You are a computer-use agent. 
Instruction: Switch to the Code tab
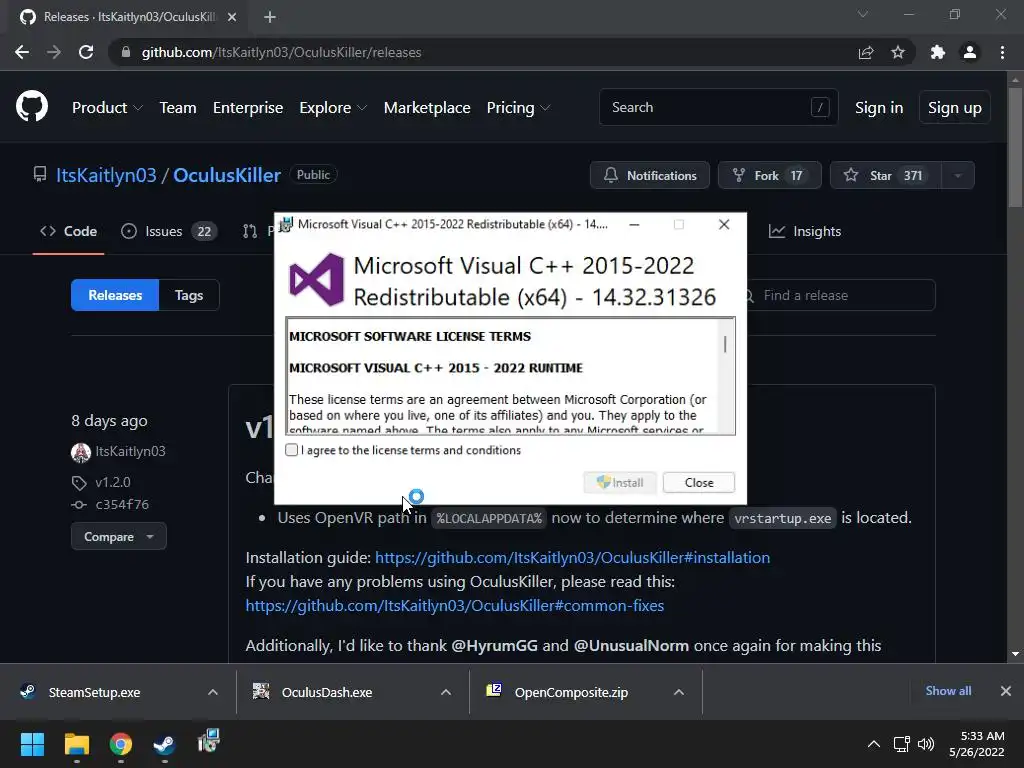coord(69,231)
